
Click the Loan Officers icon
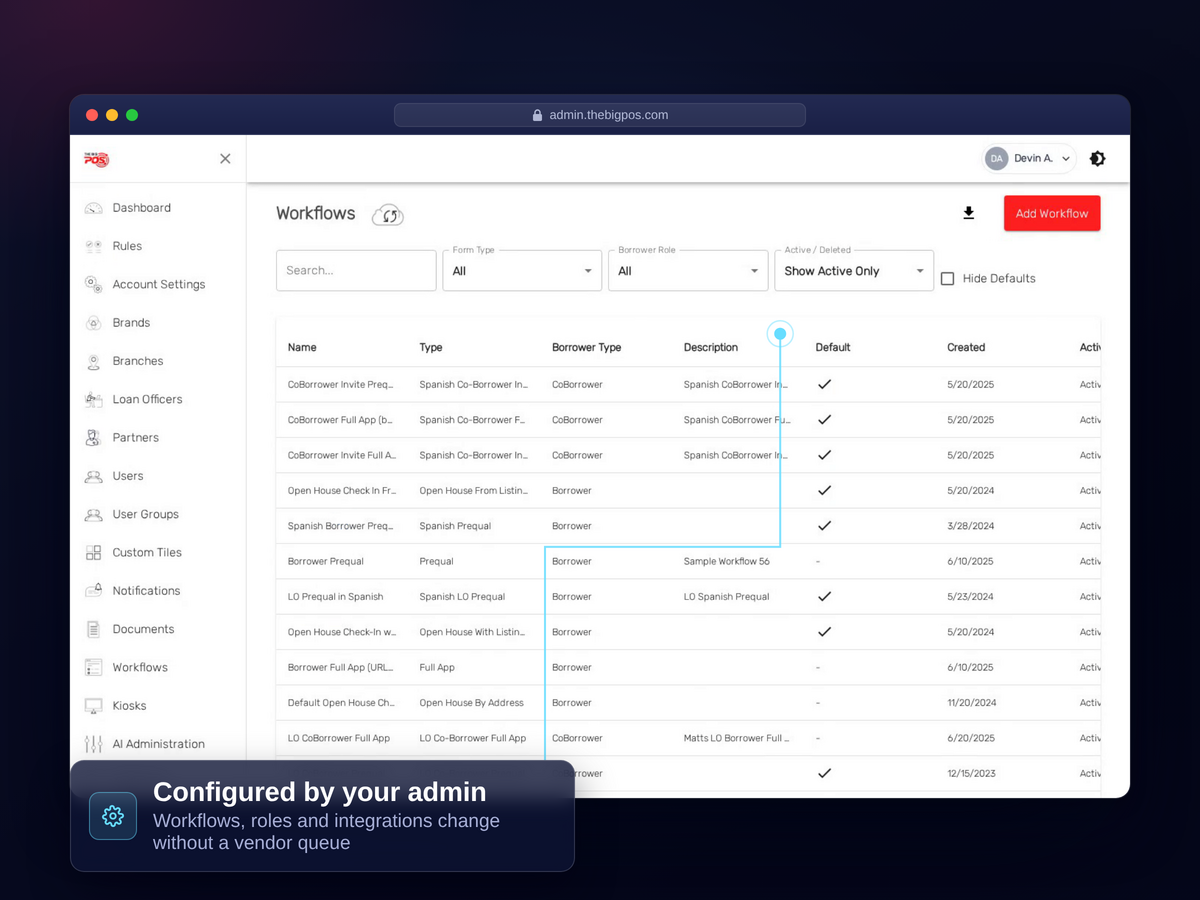94,399
